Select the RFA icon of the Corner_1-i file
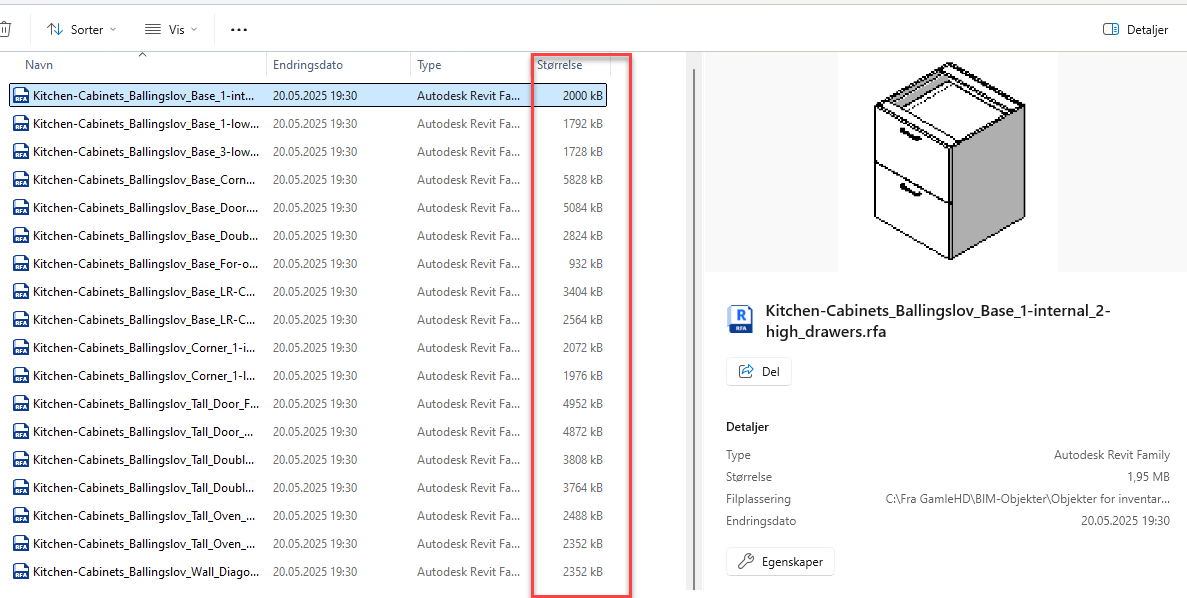This screenshot has height=598, width=1187. (x=21, y=347)
